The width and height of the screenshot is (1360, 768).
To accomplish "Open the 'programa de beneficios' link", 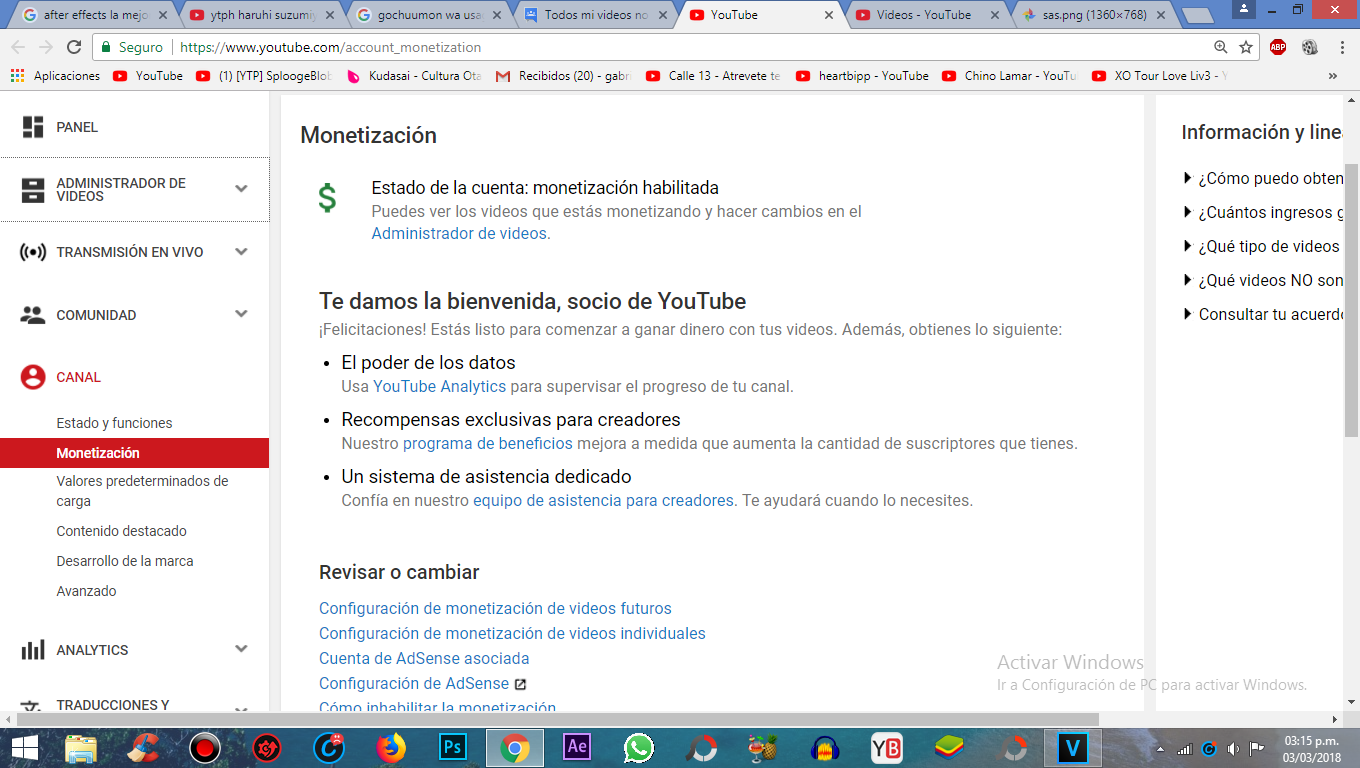I will tap(488, 443).
